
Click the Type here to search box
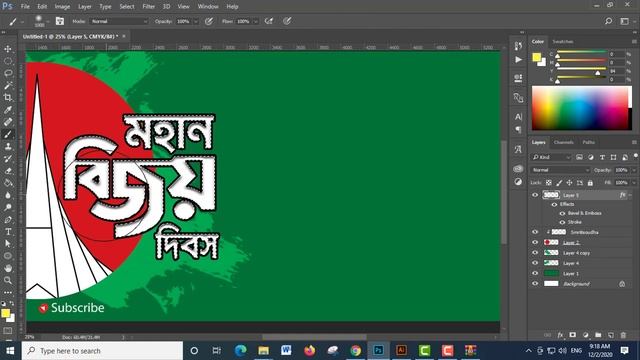click(102, 351)
